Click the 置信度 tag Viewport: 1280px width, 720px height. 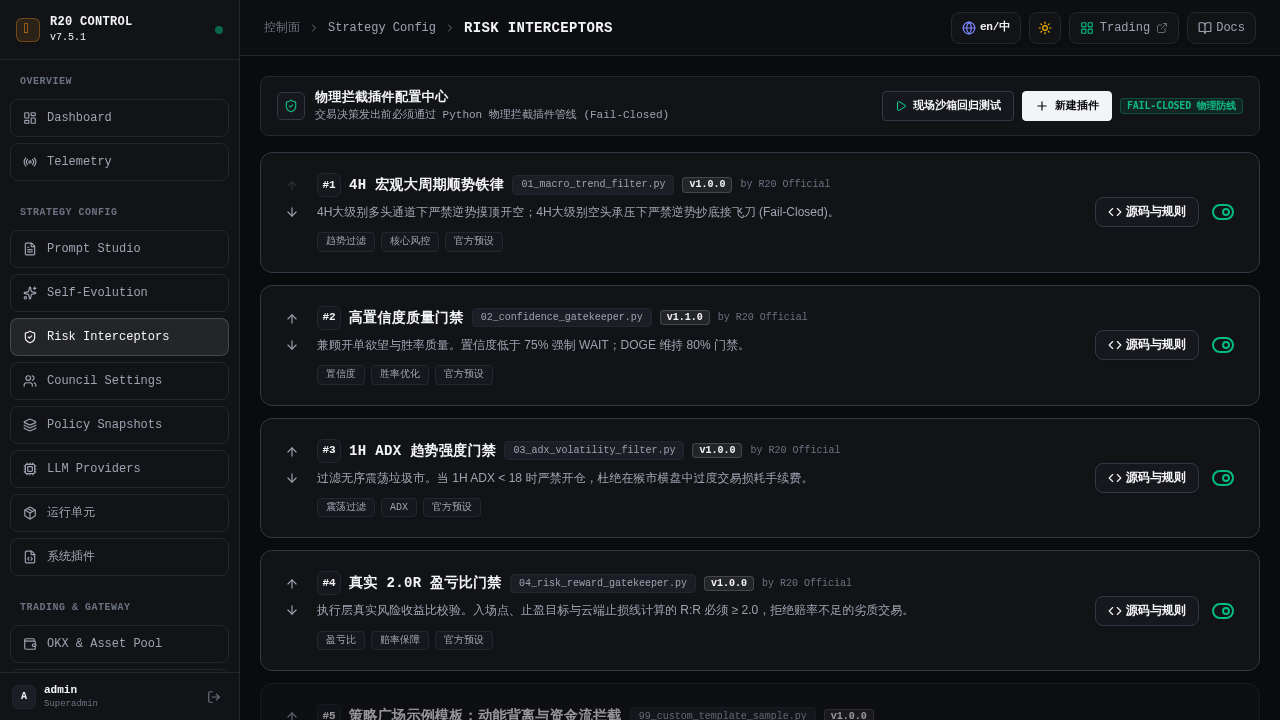click(x=341, y=375)
